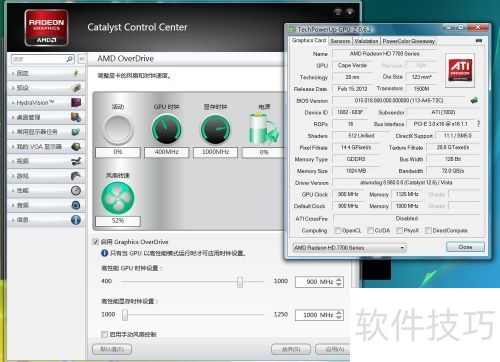
Task: Expand the 音频 audio section
Action: point(46,205)
